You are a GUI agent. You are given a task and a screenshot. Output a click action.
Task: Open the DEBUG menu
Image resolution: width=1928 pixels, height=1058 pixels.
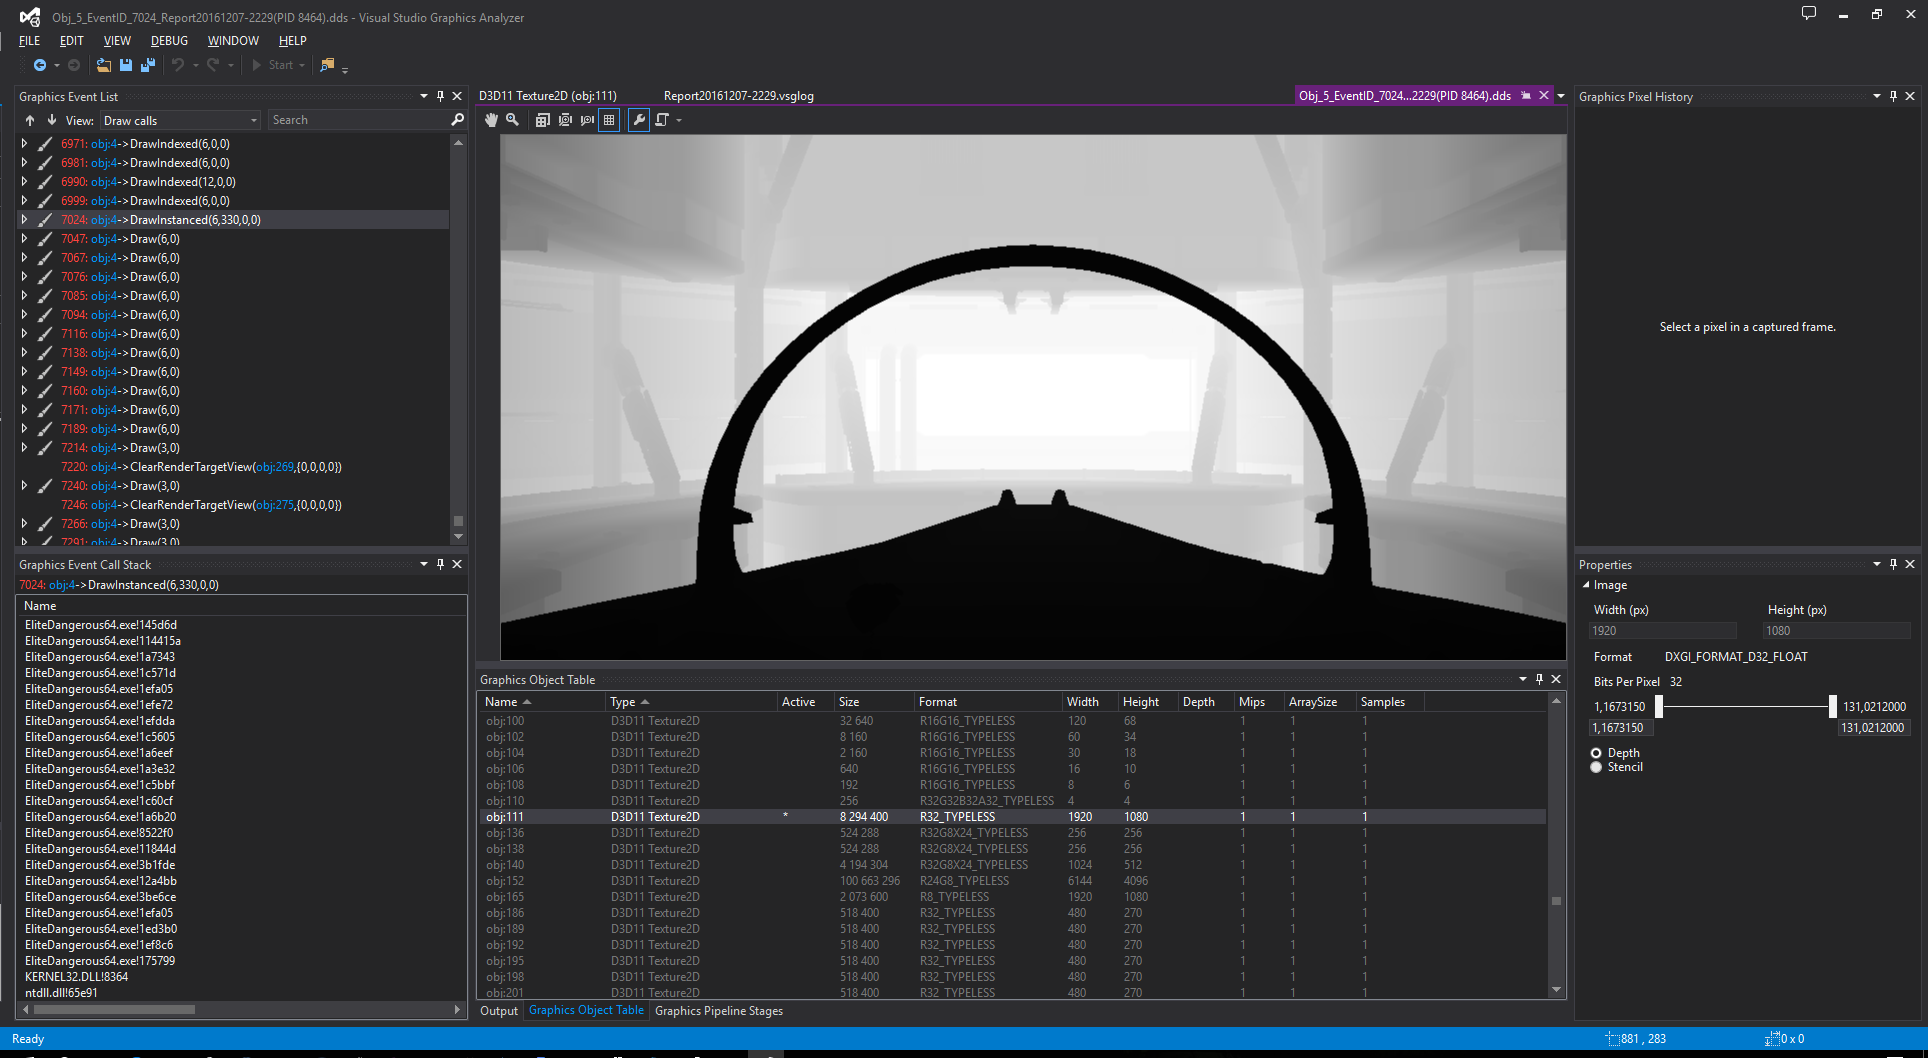(169, 41)
